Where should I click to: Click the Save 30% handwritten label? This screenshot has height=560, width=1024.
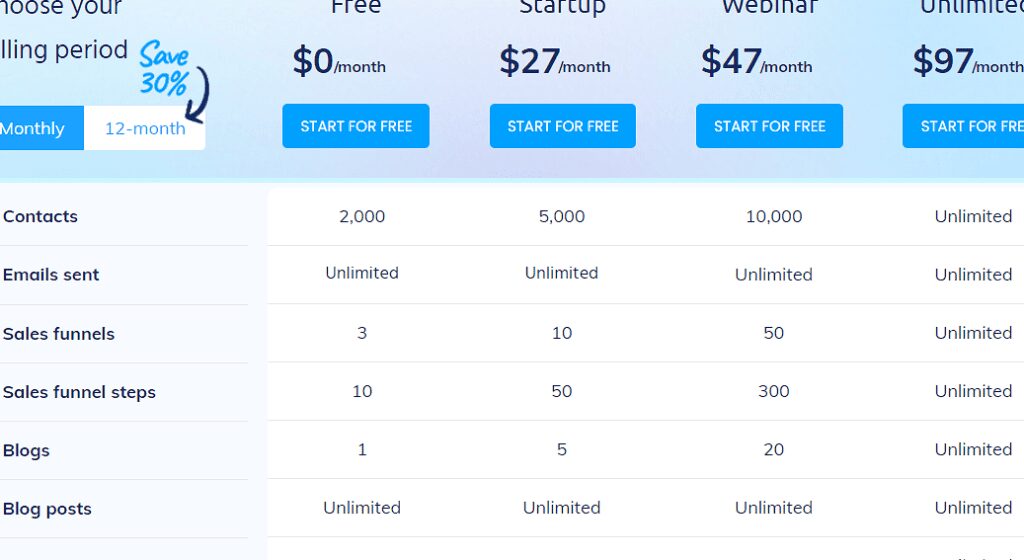pos(163,69)
